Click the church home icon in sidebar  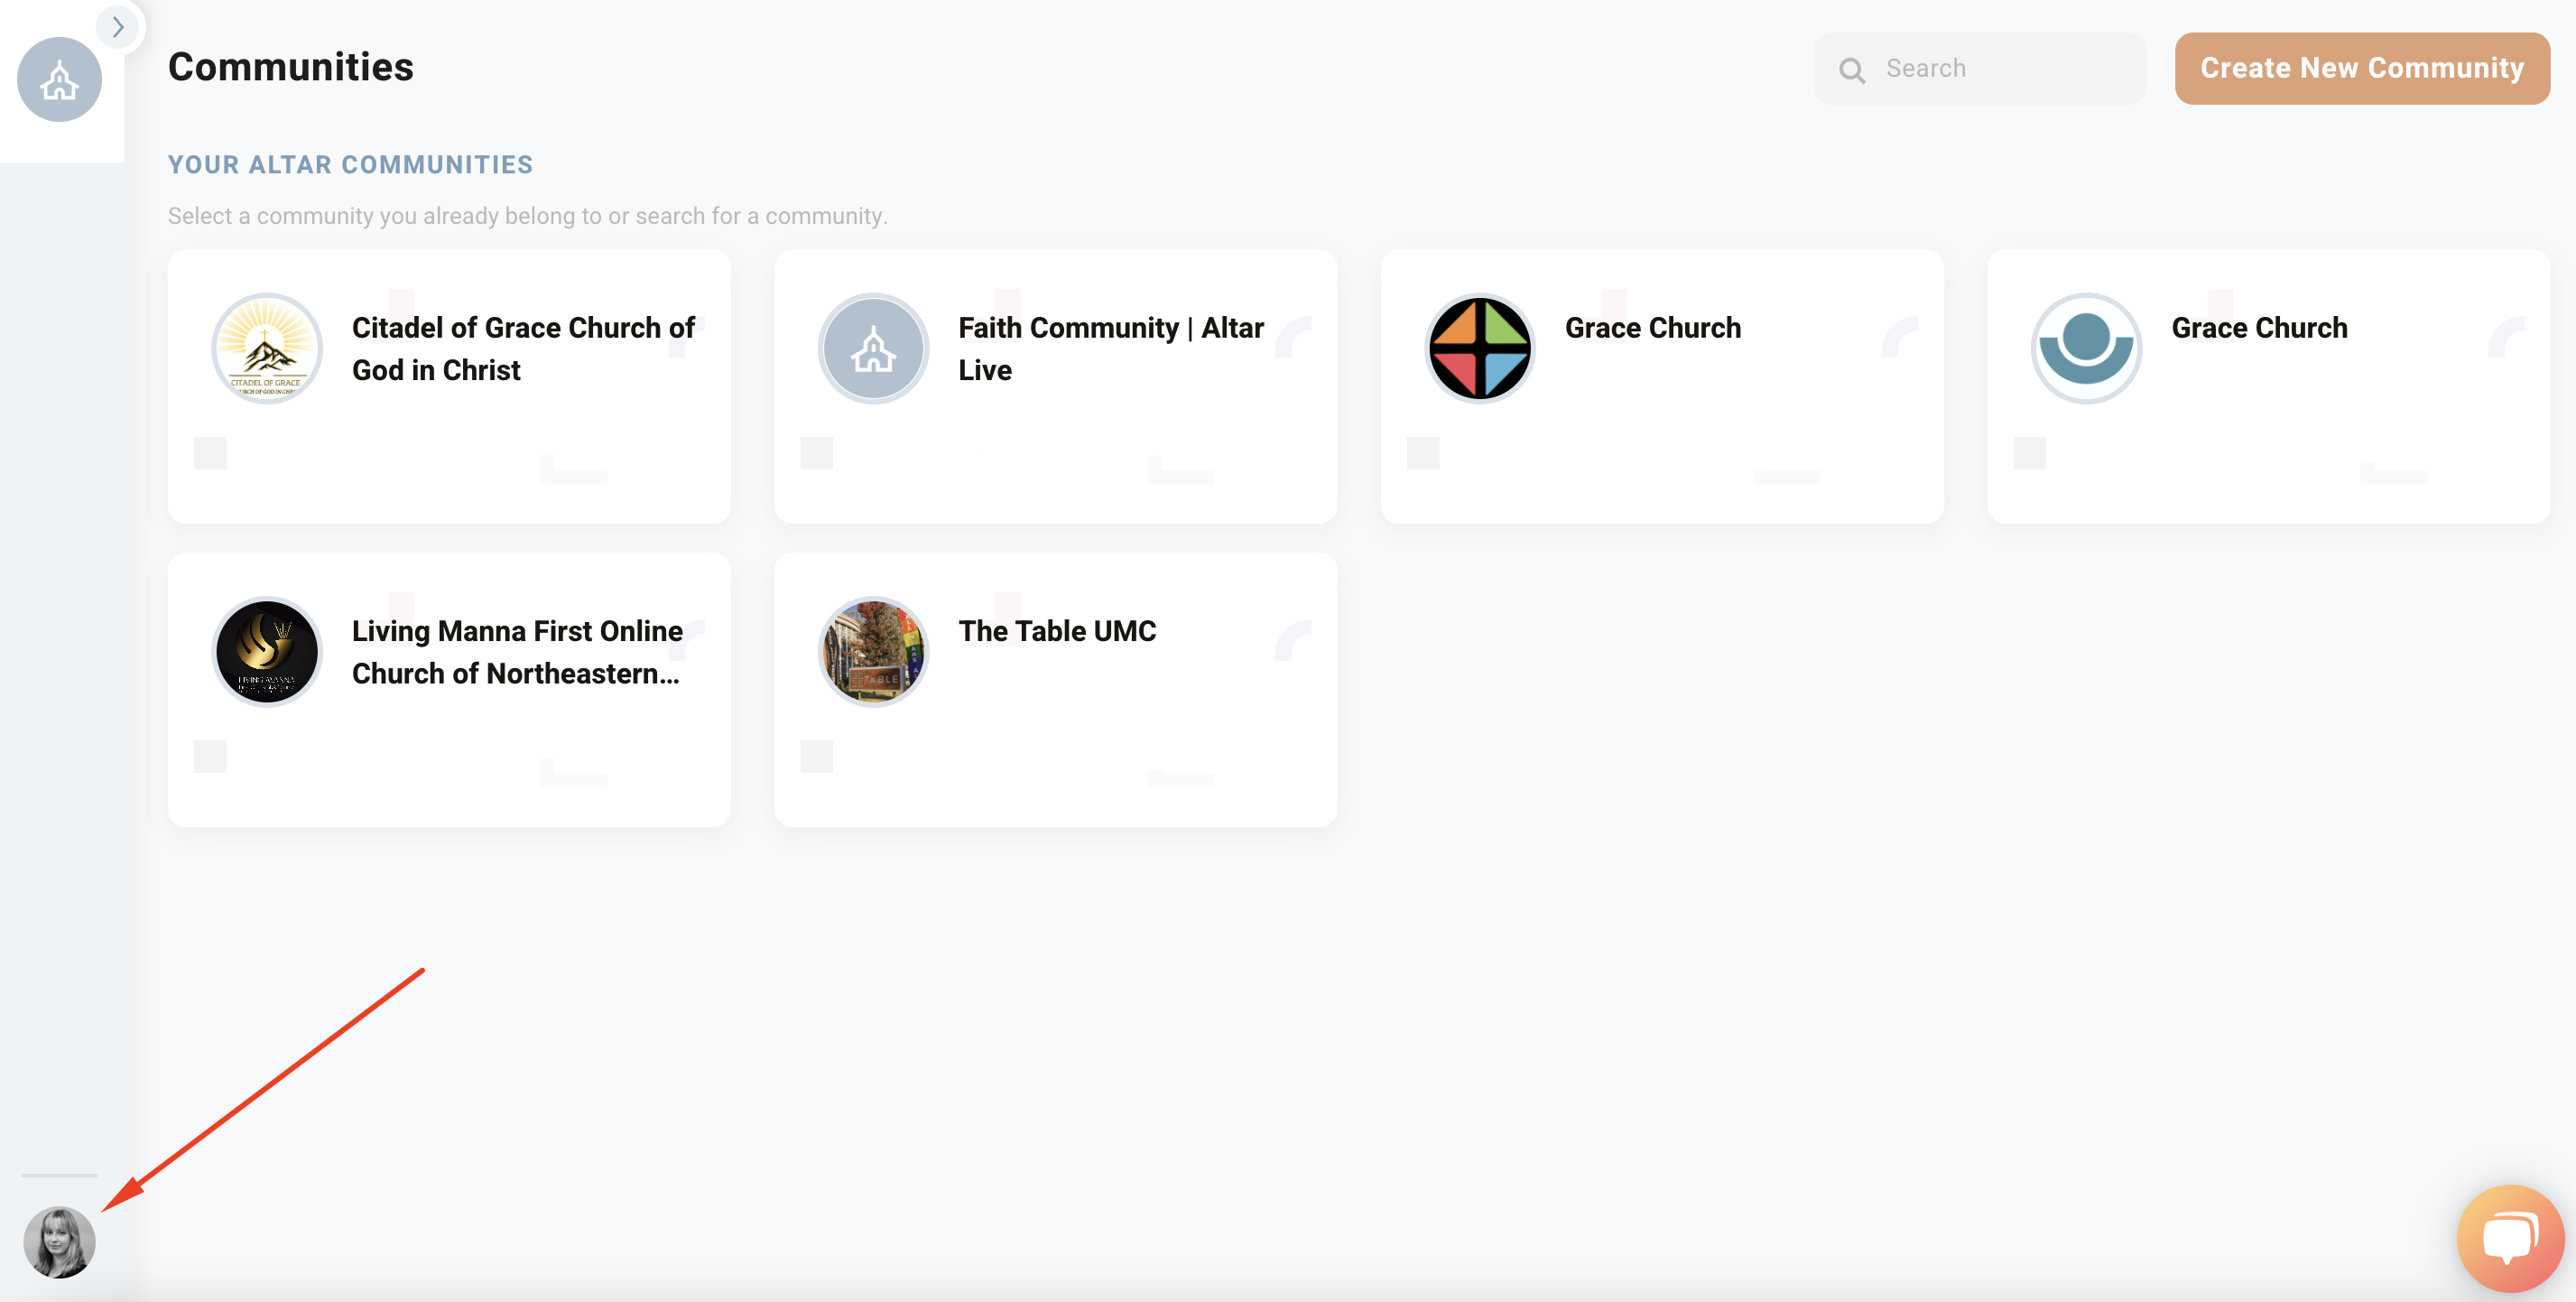click(x=59, y=80)
